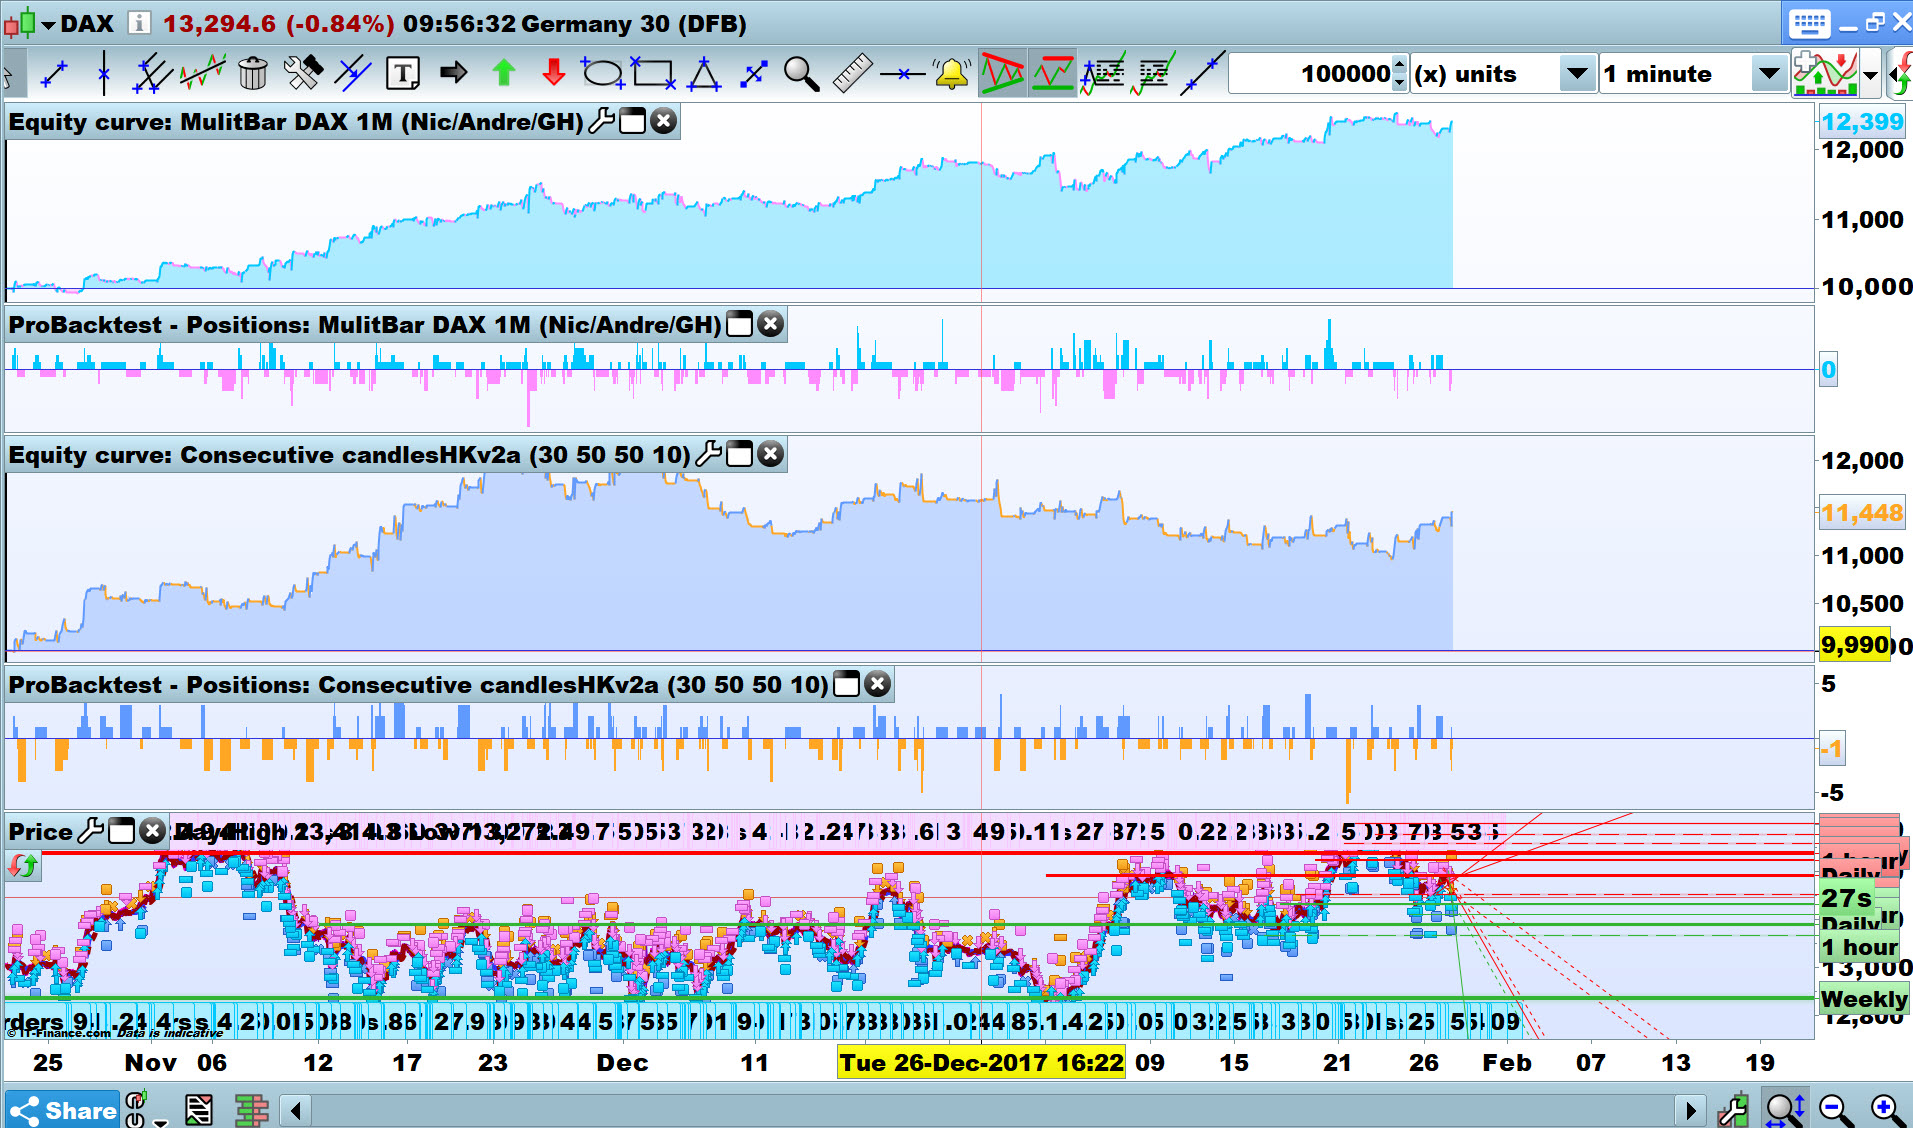The width and height of the screenshot is (1913, 1128).
Task: Select the Fibonacci segment tool
Action: [753, 74]
